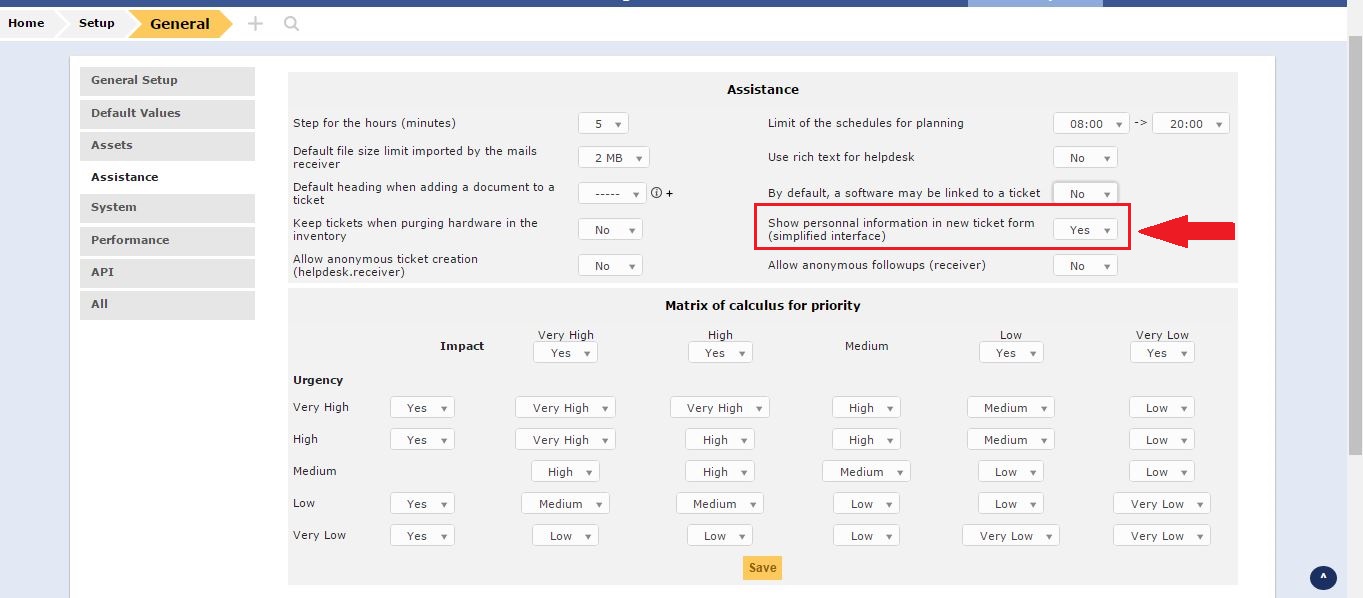This screenshot has width=1363, height=598.
Task: Open the Step for the hours dropdown
Action: pos(603,124)
